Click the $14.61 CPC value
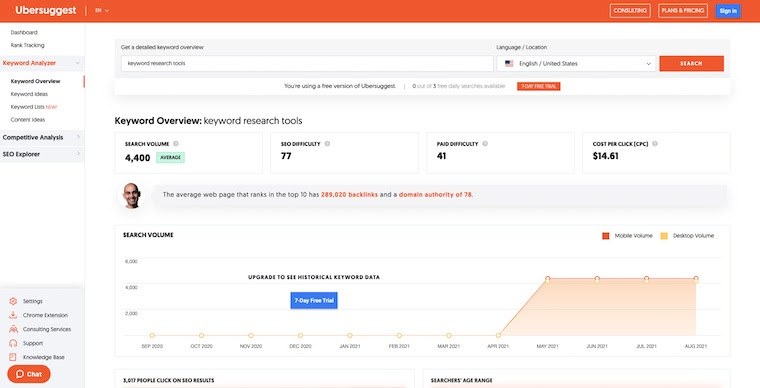This screenshot has width=760, height=388. (x=605, y=156)
